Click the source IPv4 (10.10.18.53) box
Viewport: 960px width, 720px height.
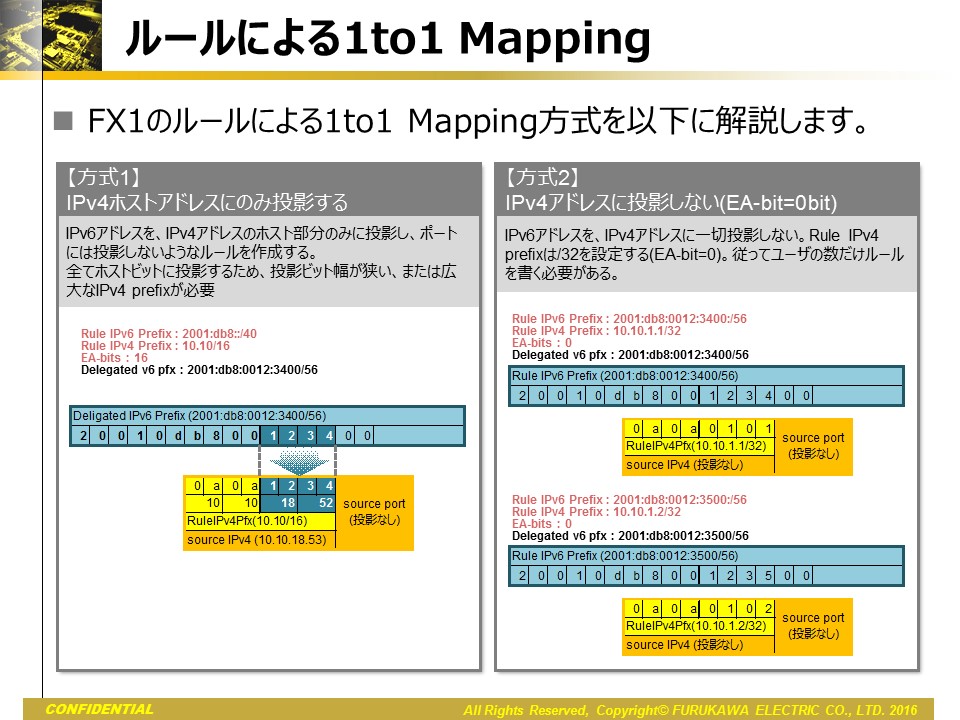click(259, 540)
